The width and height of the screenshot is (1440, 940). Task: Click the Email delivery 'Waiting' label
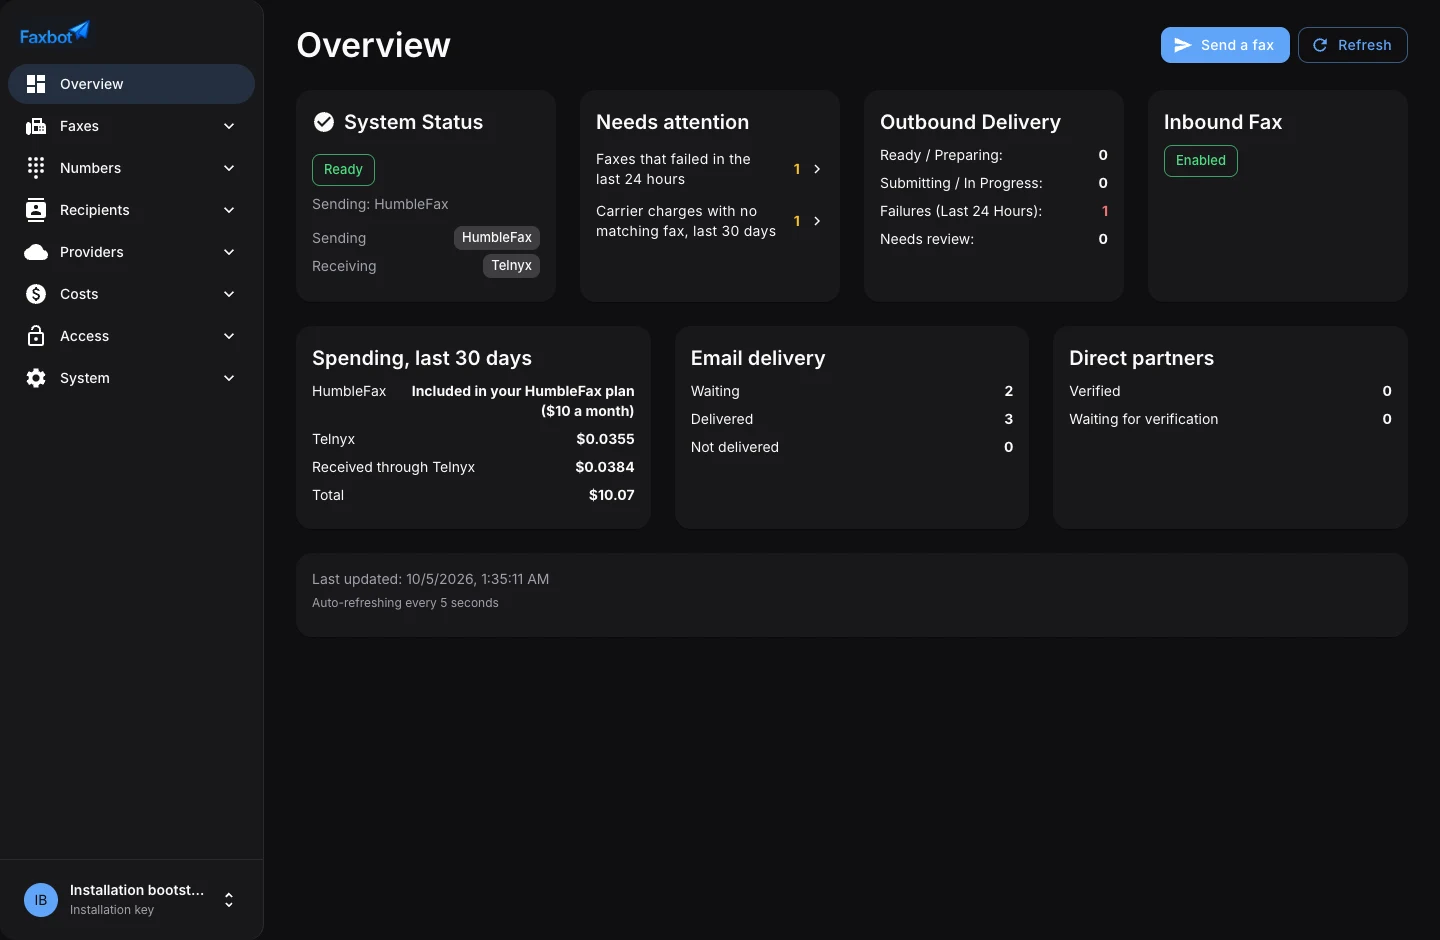point(715,391)
